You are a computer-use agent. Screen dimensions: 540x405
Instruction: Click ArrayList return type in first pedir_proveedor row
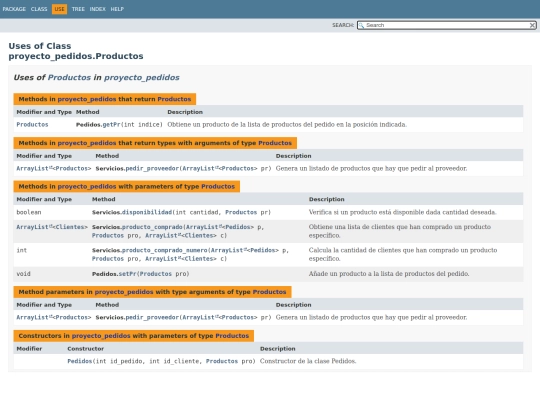(x=32, y=168)
